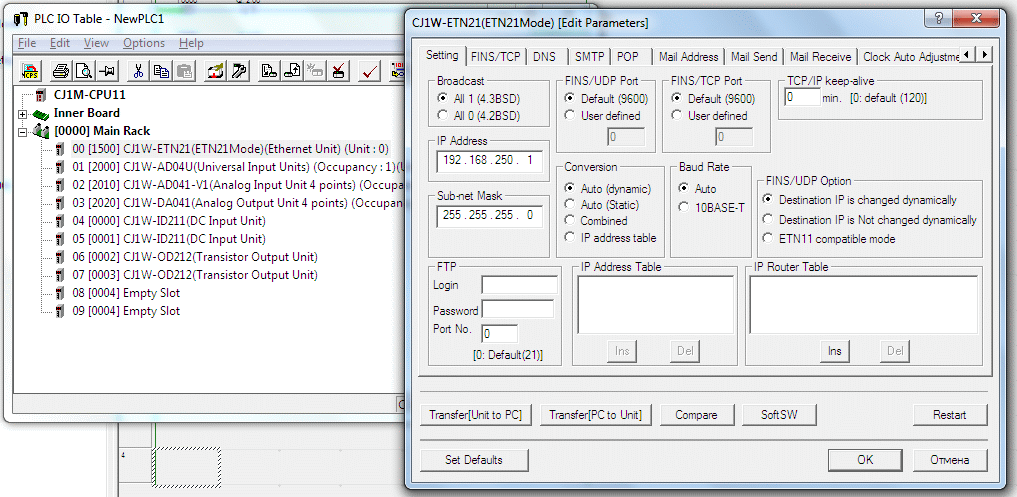
Task: Switch to the FINS/TCP tab
Action: (496, 56)
